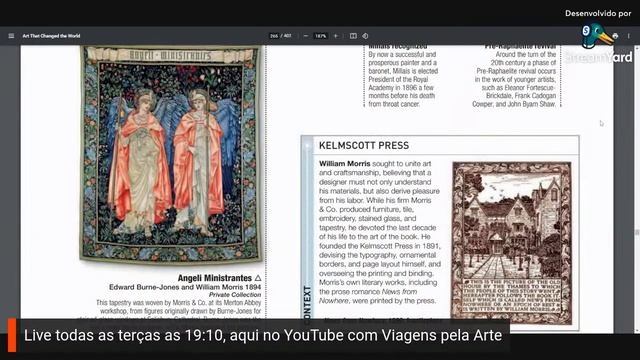Click the Angeli Ministrantes tapestry image

click(x=171, y=154)
